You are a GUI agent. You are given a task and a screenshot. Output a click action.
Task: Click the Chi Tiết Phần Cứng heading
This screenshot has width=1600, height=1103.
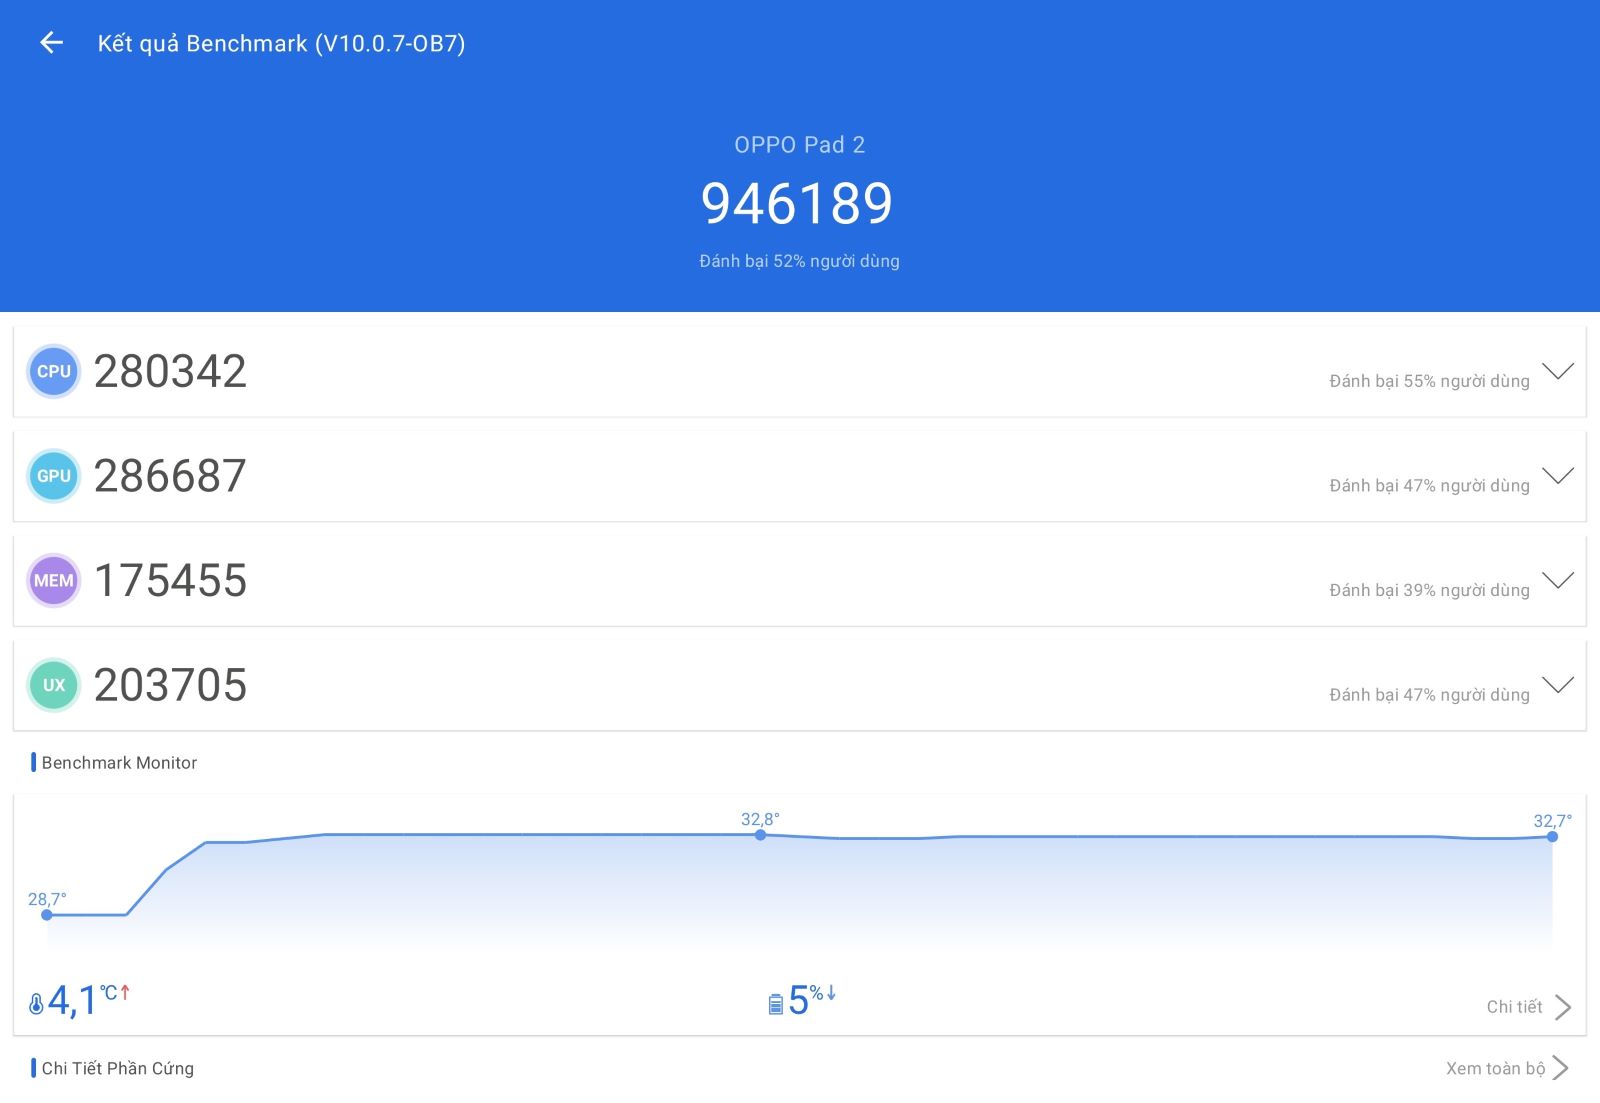click(118, 1068)
